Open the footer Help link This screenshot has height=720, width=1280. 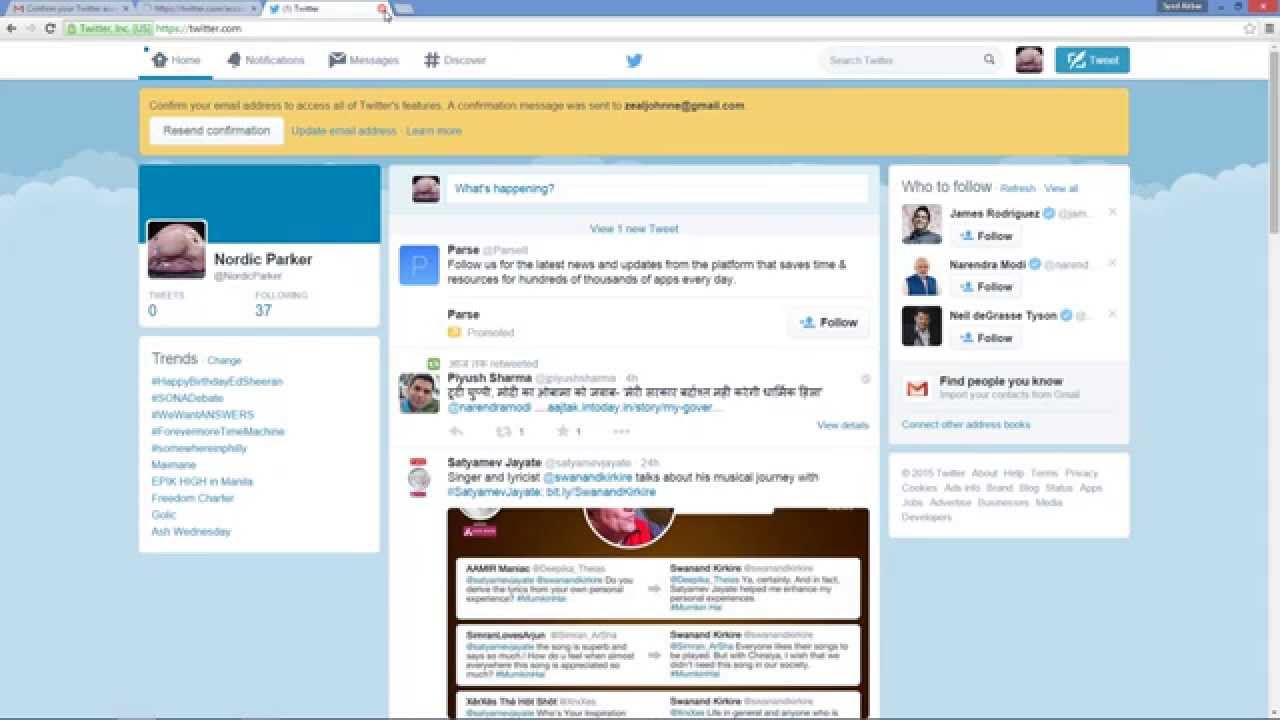1014,473
